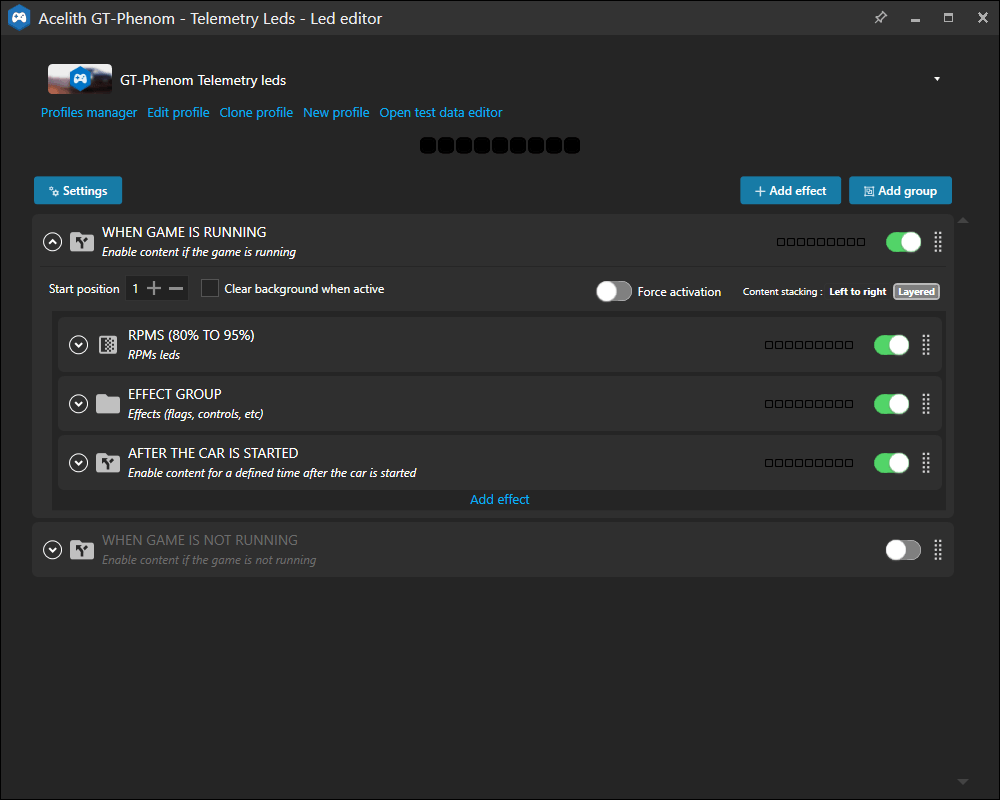The width and height of the screenshot is (1000, 800).
Task: Click the RPMS effect gauge icon
Action: pos(107,345)
